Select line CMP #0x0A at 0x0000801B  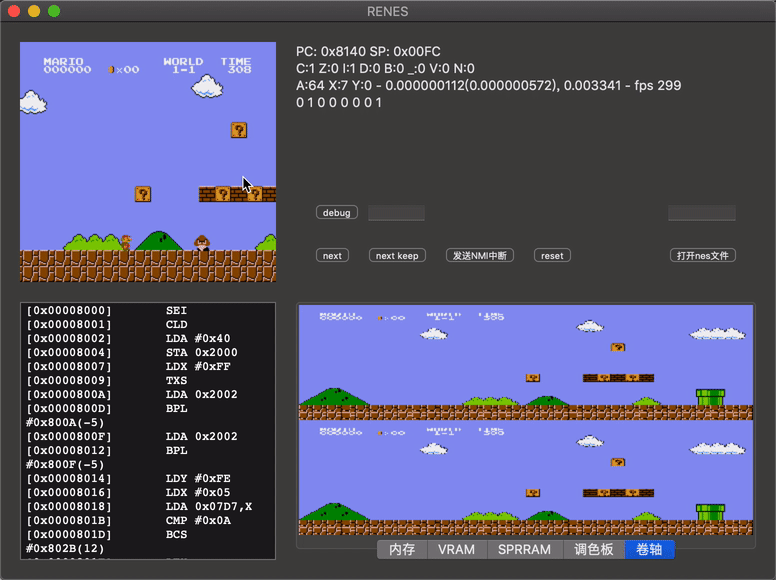[x=128, y=520]
